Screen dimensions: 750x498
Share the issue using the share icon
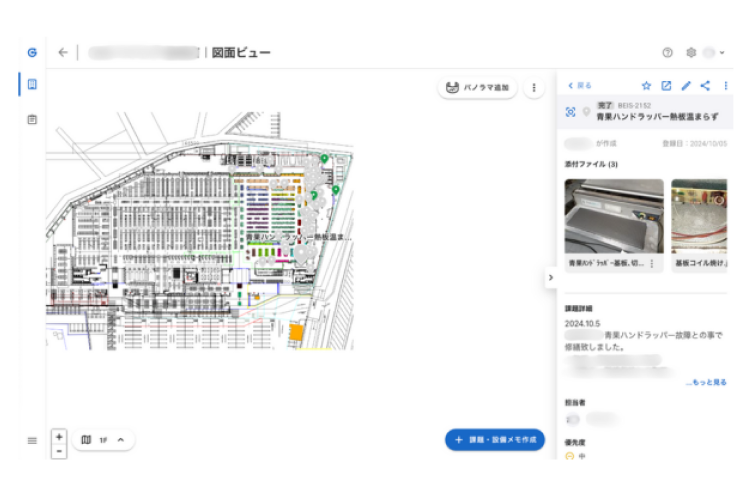(x=705, y=86)
